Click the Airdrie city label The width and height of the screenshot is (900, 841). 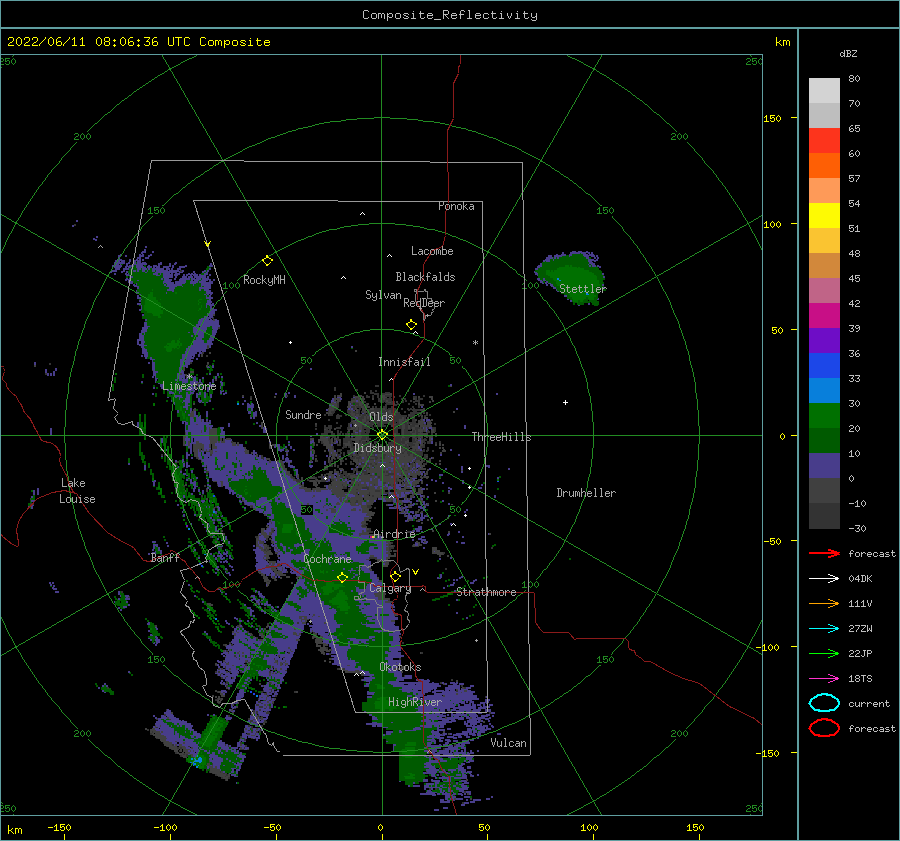click(x=394, y=534)
